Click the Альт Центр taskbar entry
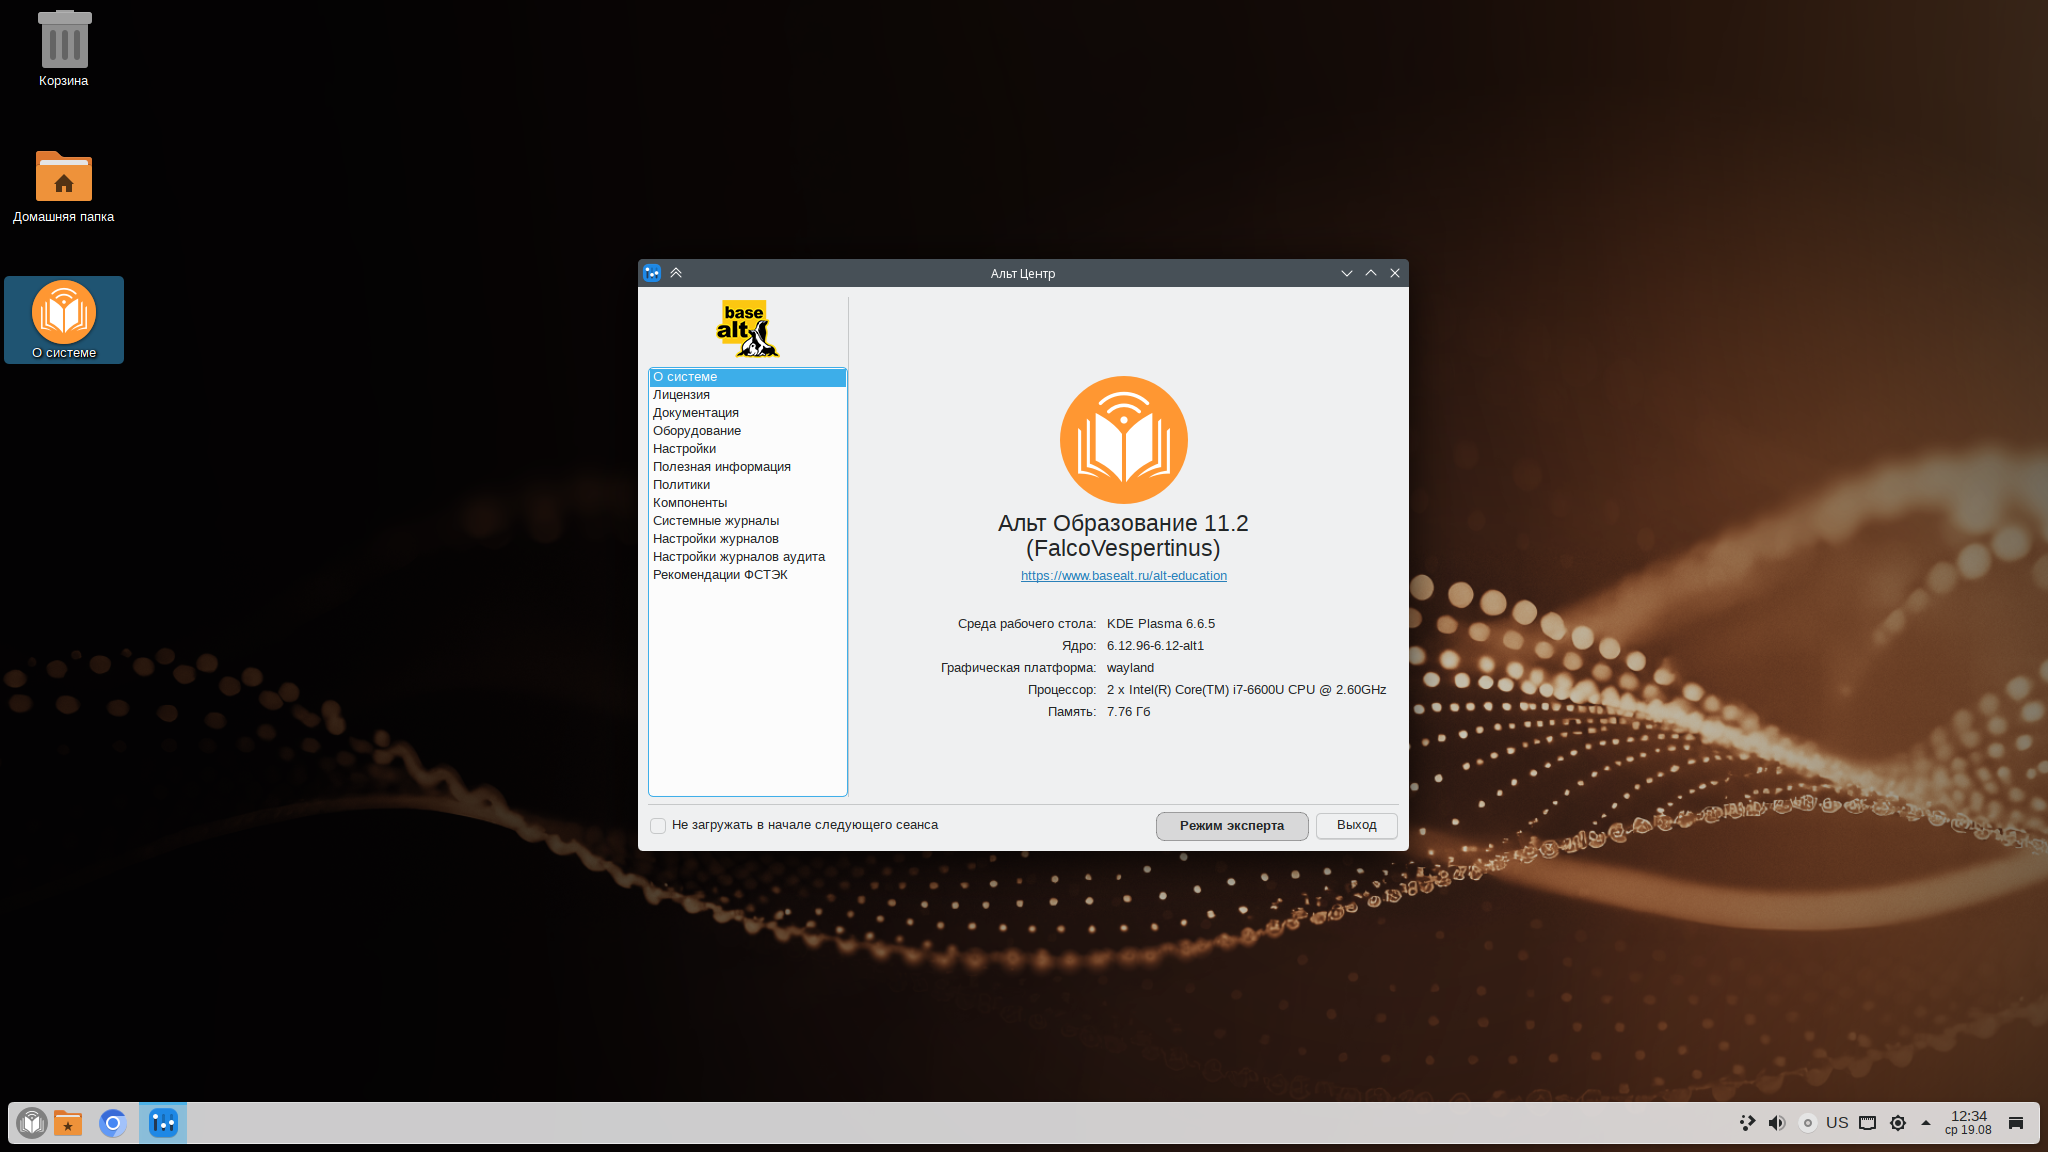 tap(163, 1123)
